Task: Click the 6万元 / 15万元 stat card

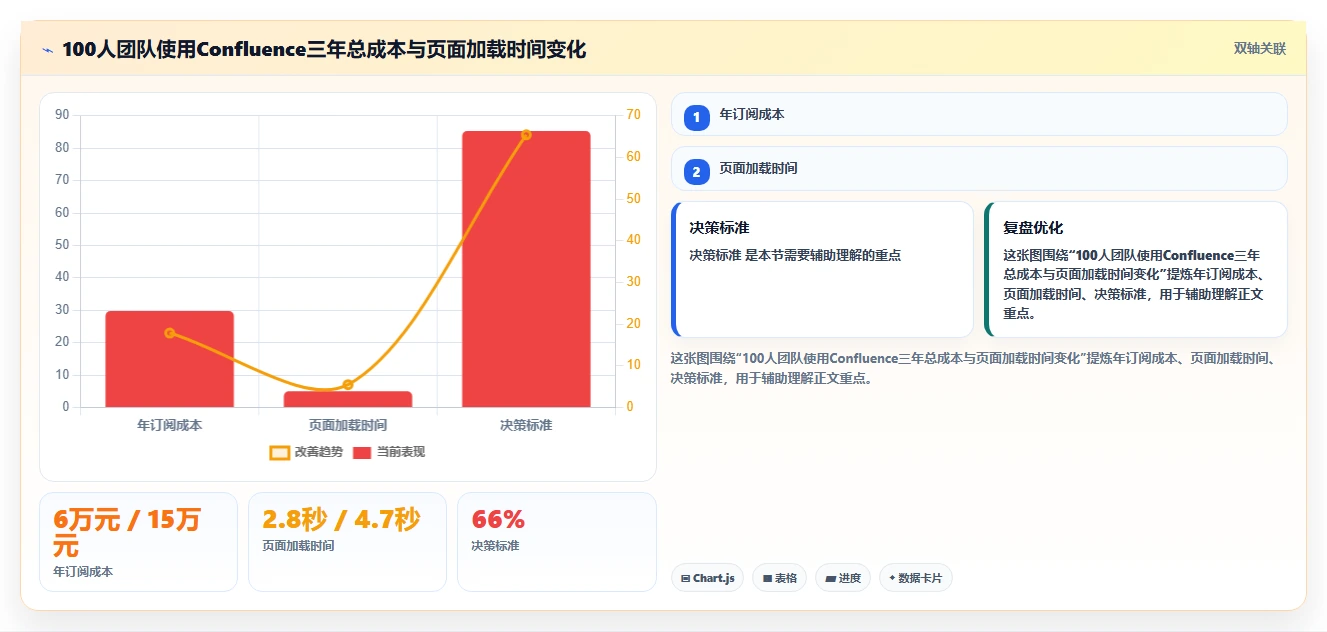Action: tap(138, 542)
